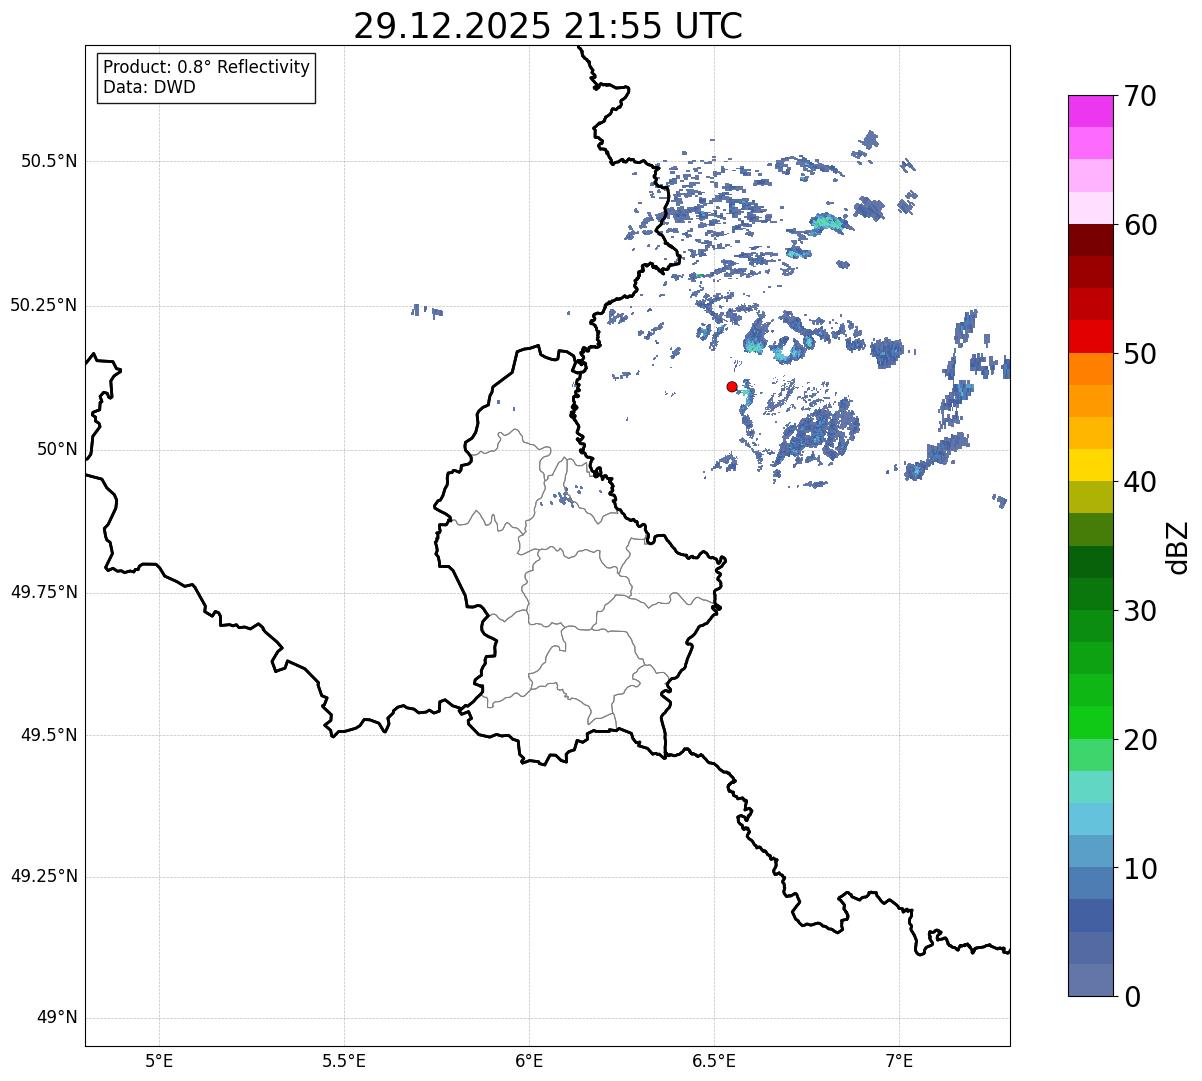Click the bright green colorbar segment at 20
This screenshot has height=1081, width=1202.
coord(1091,722)
